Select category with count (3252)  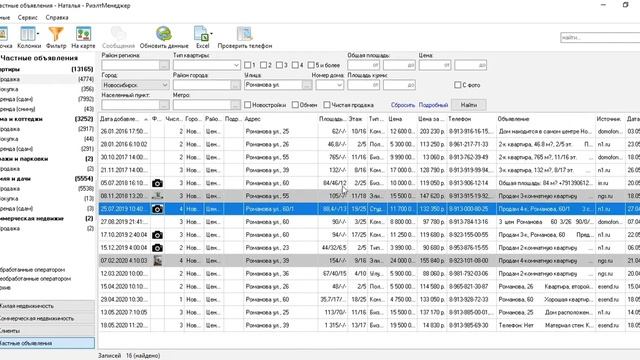coord(47,119)
